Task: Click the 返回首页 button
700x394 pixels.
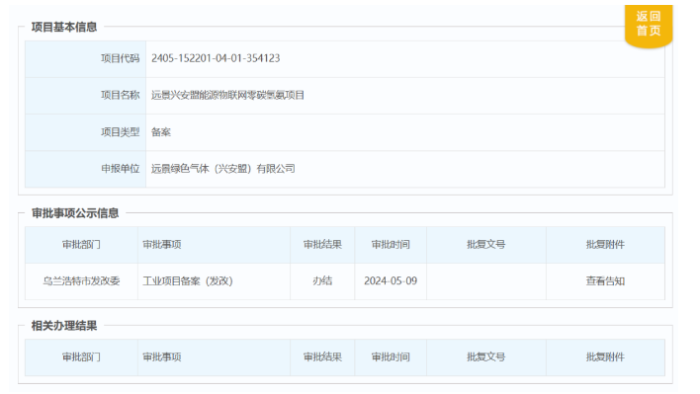Action: [x=648, y=25]
